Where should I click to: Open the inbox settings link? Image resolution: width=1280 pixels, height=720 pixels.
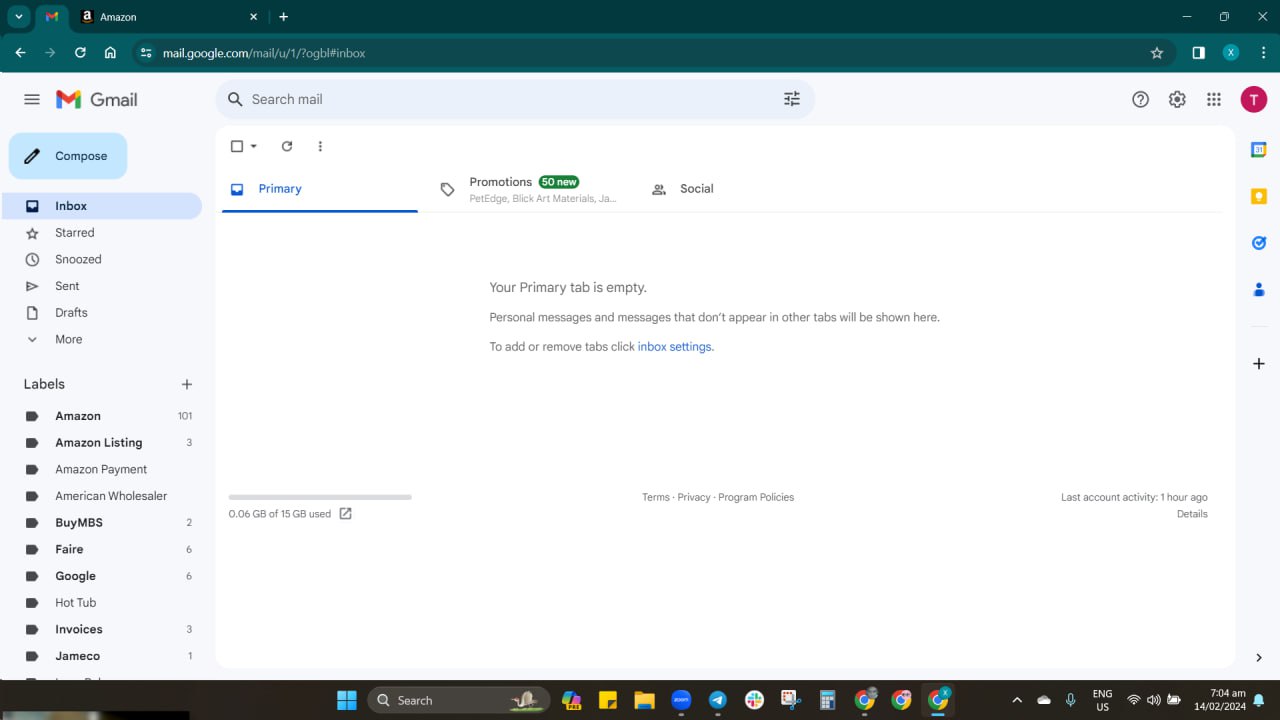(675, 346)
